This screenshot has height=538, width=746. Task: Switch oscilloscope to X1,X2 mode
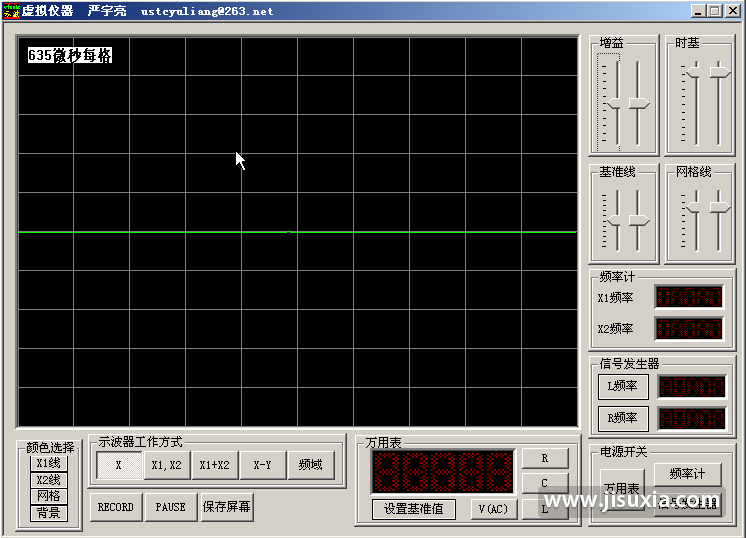(166, 465)
